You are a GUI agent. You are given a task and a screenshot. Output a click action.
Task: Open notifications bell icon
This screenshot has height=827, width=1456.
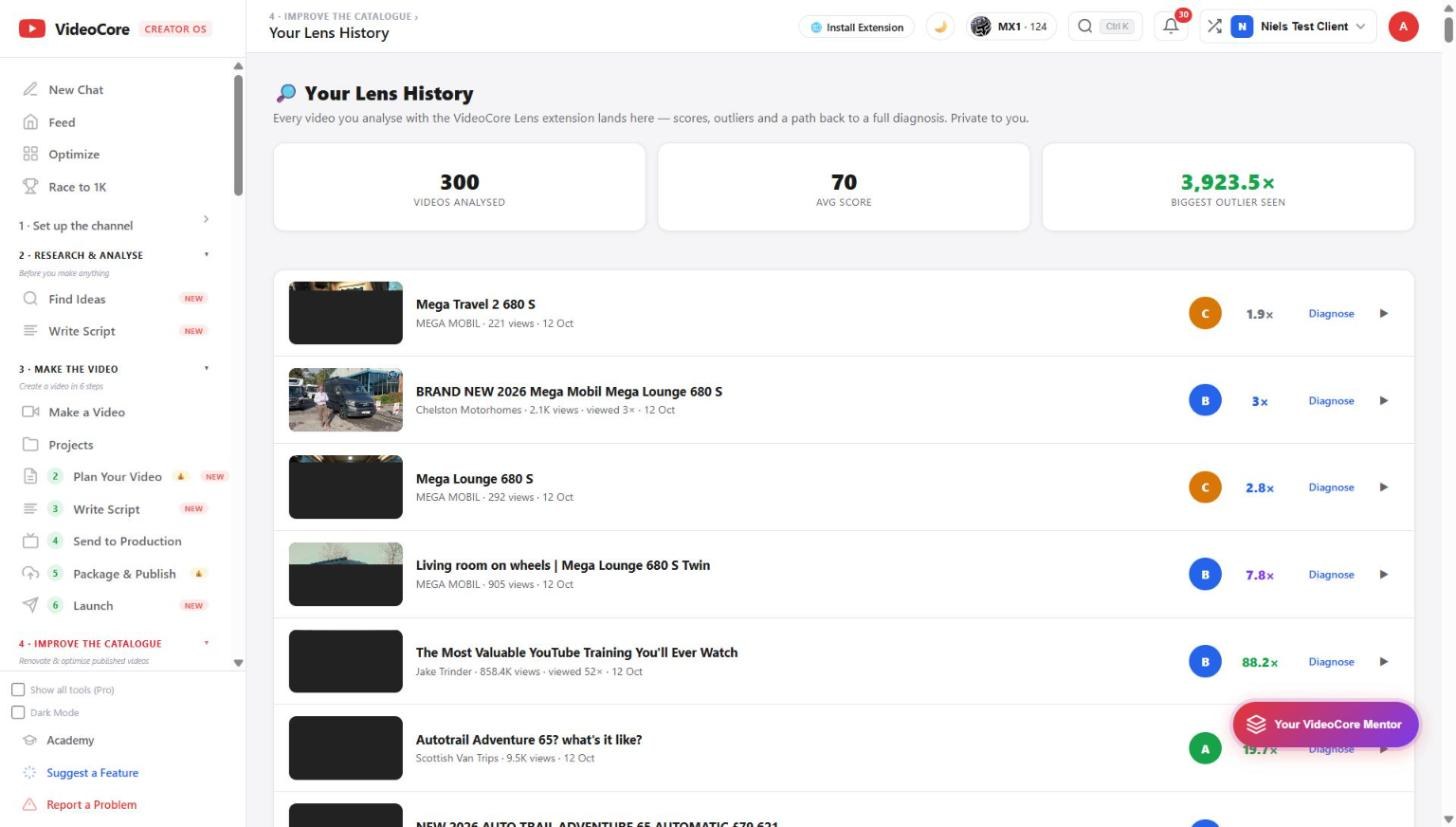point(1171,27)
